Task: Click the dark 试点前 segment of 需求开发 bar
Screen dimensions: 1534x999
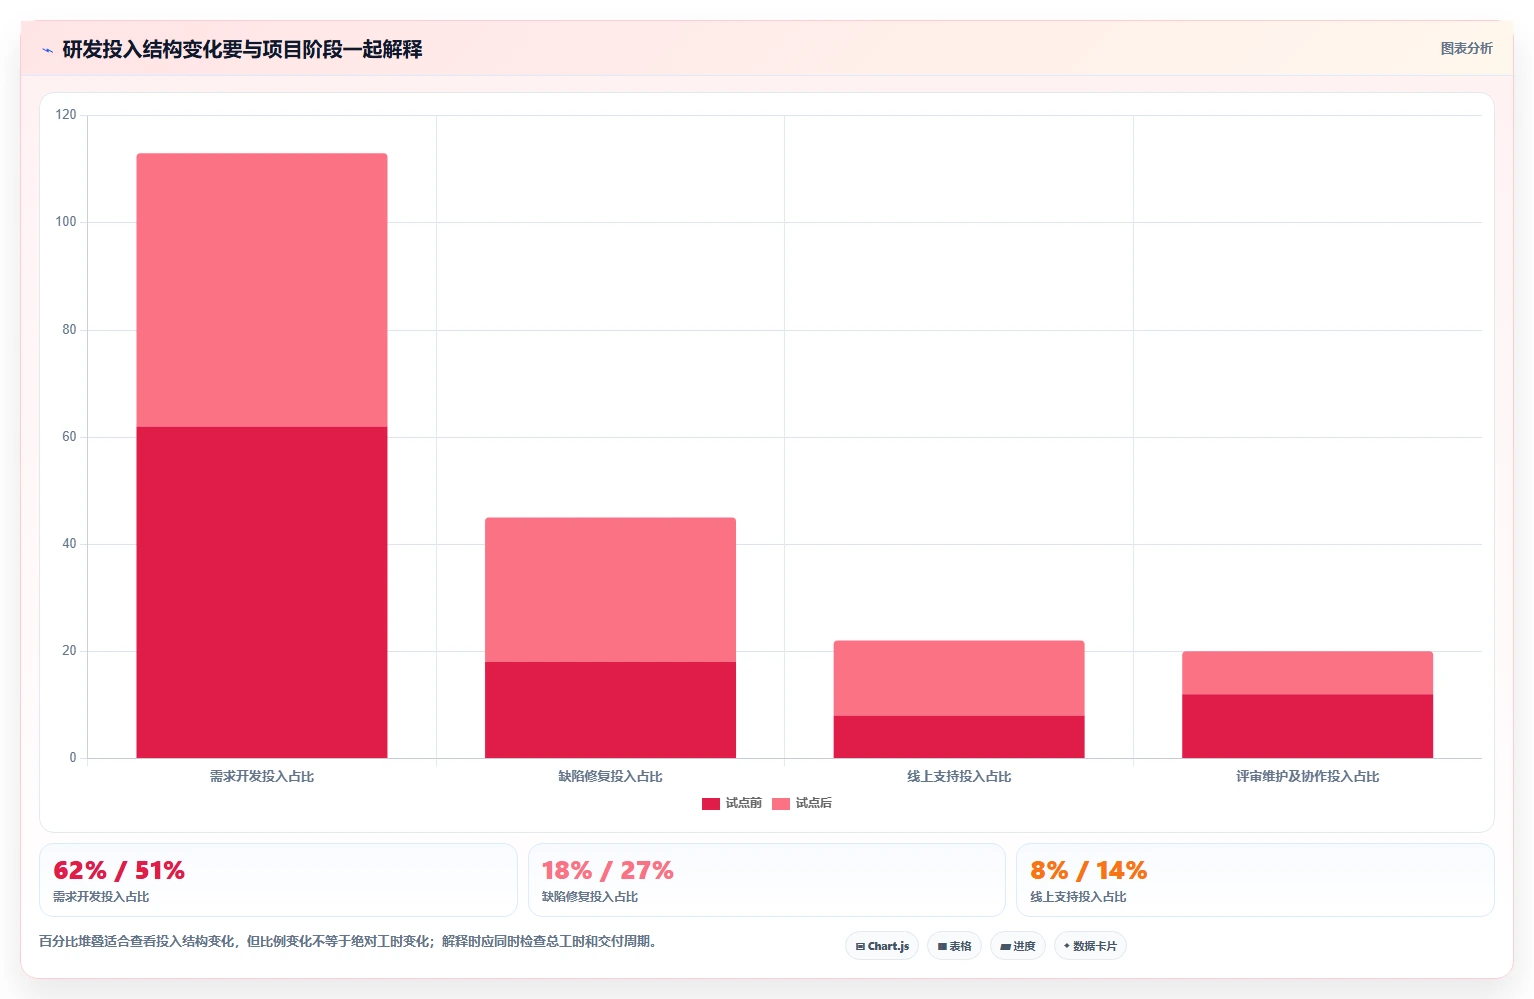Action: click(262, 592)
